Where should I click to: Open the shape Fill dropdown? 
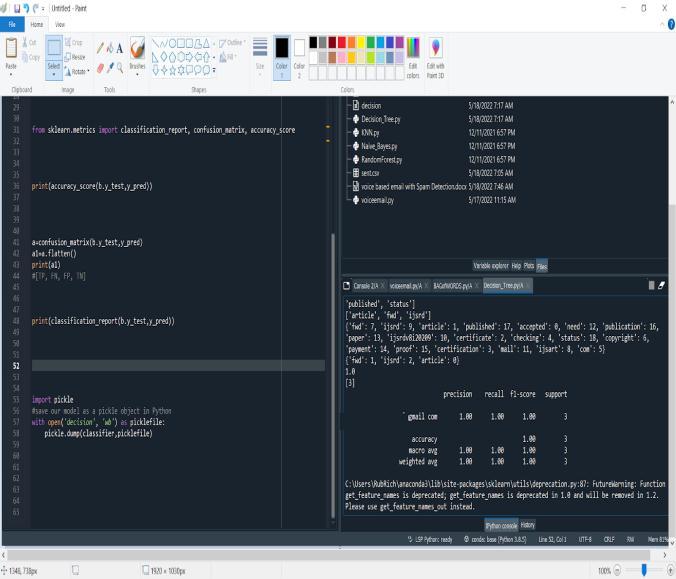click(228, 57)
